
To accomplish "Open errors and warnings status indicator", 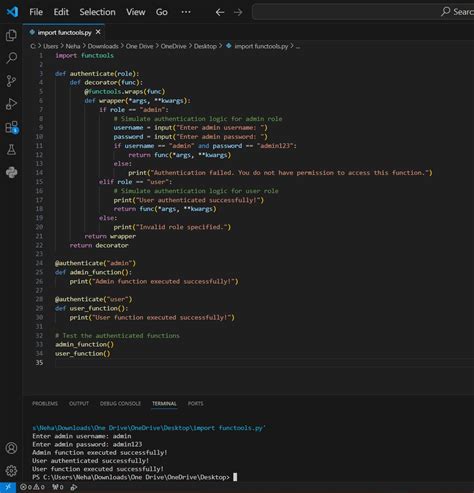I will tap(32, 487).
